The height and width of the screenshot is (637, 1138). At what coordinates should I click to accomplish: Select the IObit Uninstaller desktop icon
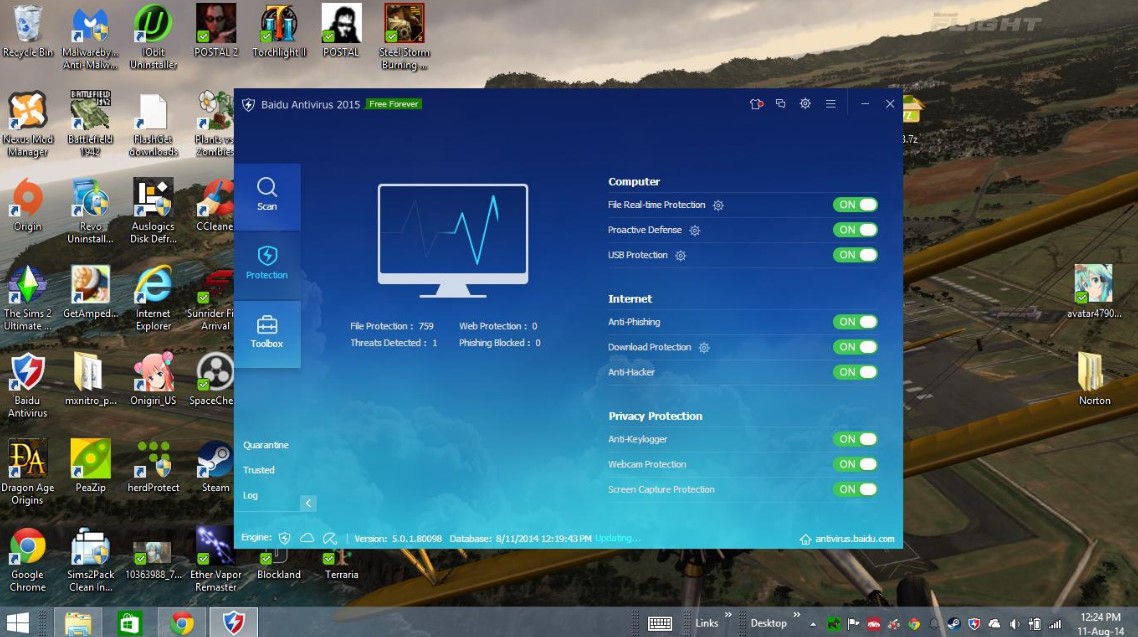coord(153,36)
